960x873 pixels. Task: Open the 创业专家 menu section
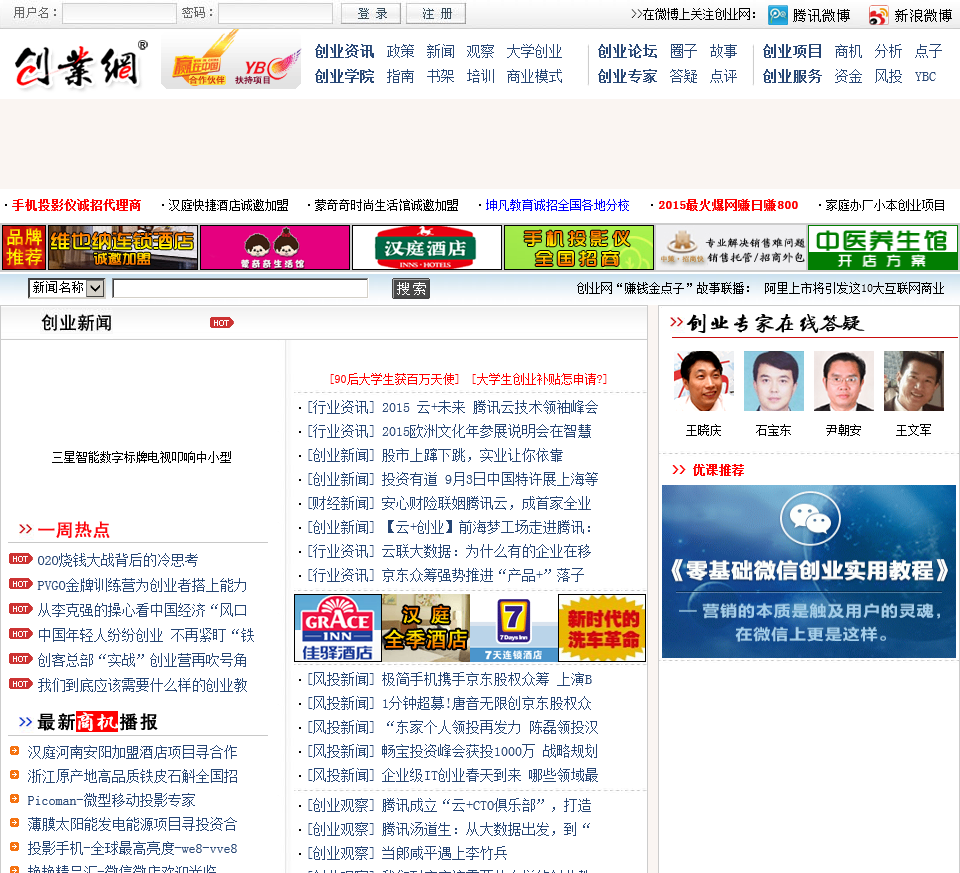(627, 77)
